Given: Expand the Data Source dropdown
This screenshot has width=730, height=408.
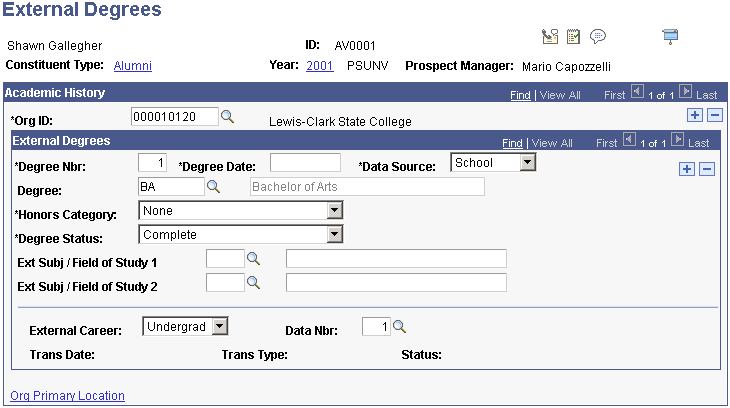Looking at the screenshot, I should [527, 163].
